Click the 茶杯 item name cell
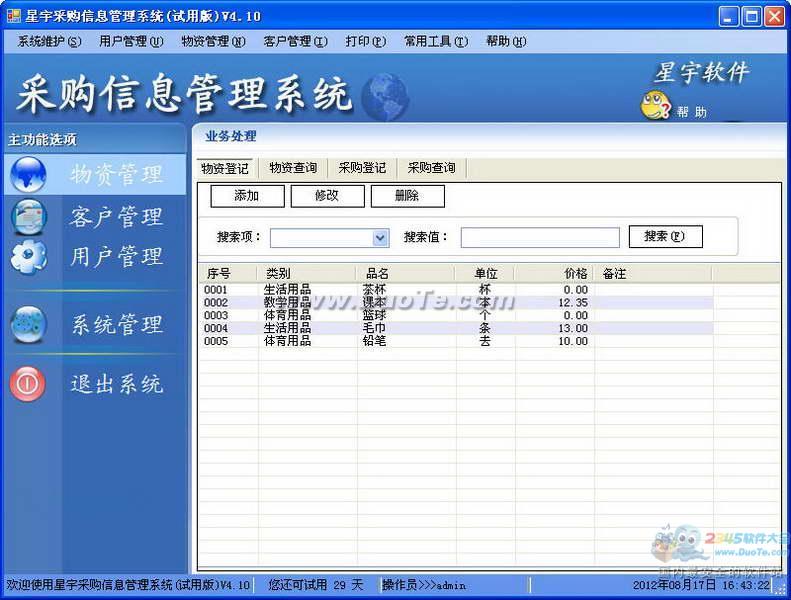Image resolution: width=791 pixels, height=600 pixels. coord(374,290)
